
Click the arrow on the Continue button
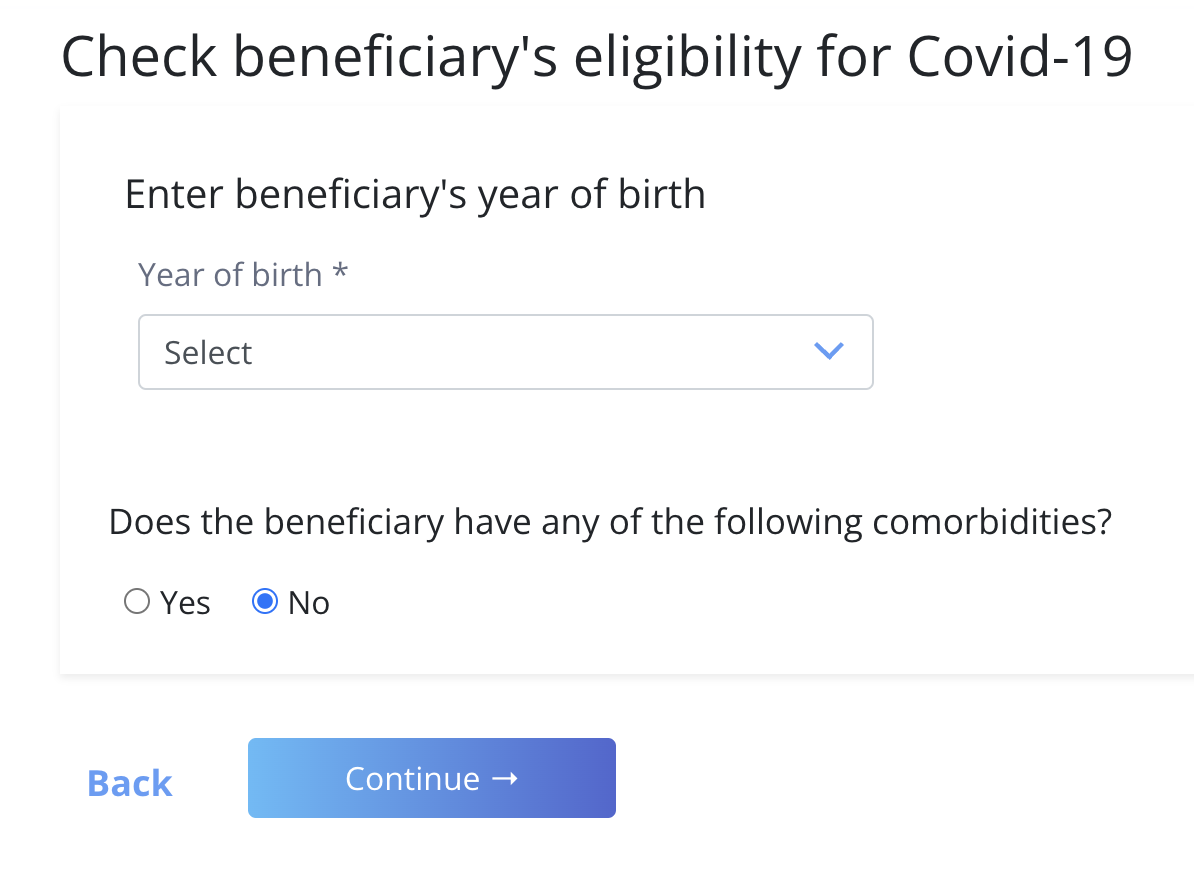click(x=505, y=778)
